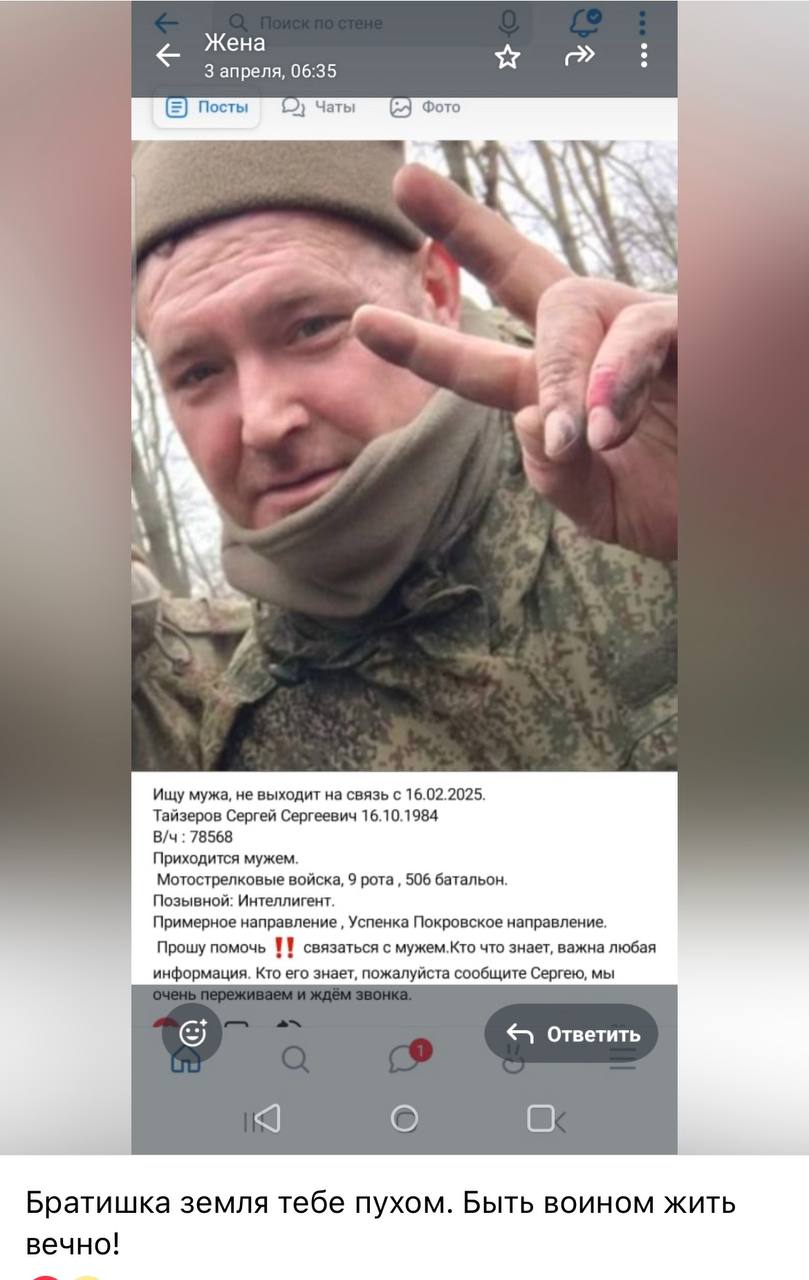Tap Android home circle button

[x=404, y=1118]
